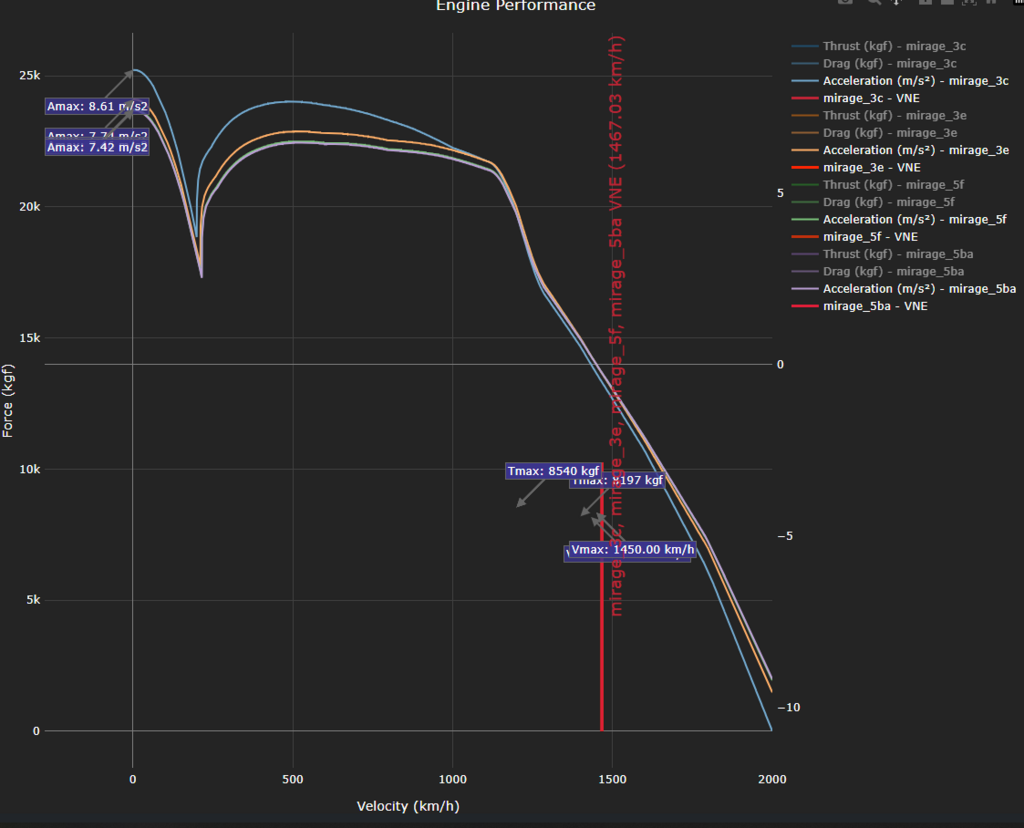Toggle the mirage_3e - VNE legend entry

pos(870,167)
